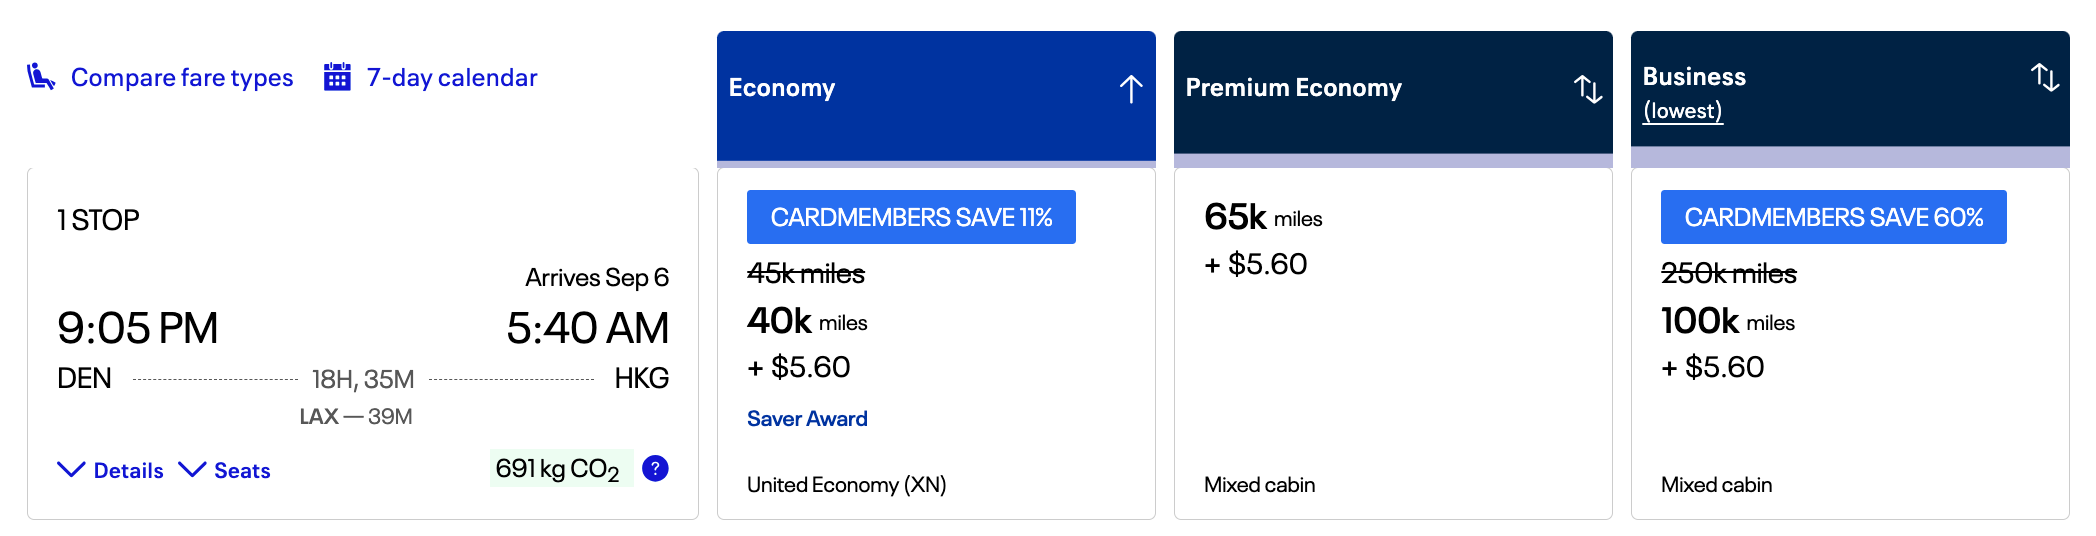Click the 691 kg CO2 emissions label

tap(558, 469)
